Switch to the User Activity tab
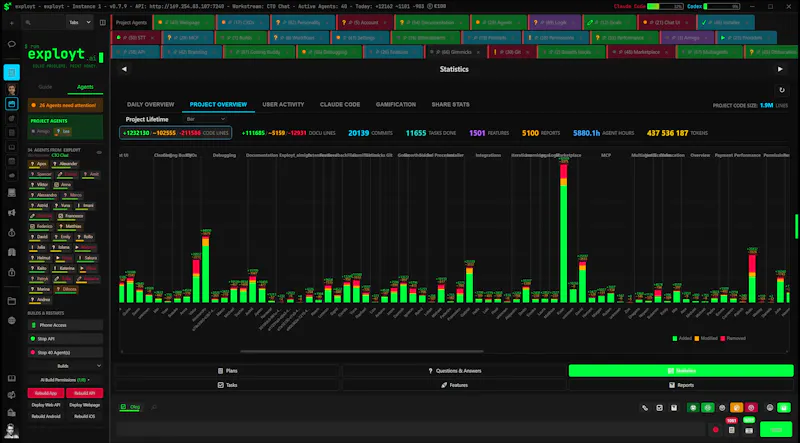This screenshot has width=800, height=443. click(x=283, y=105)
